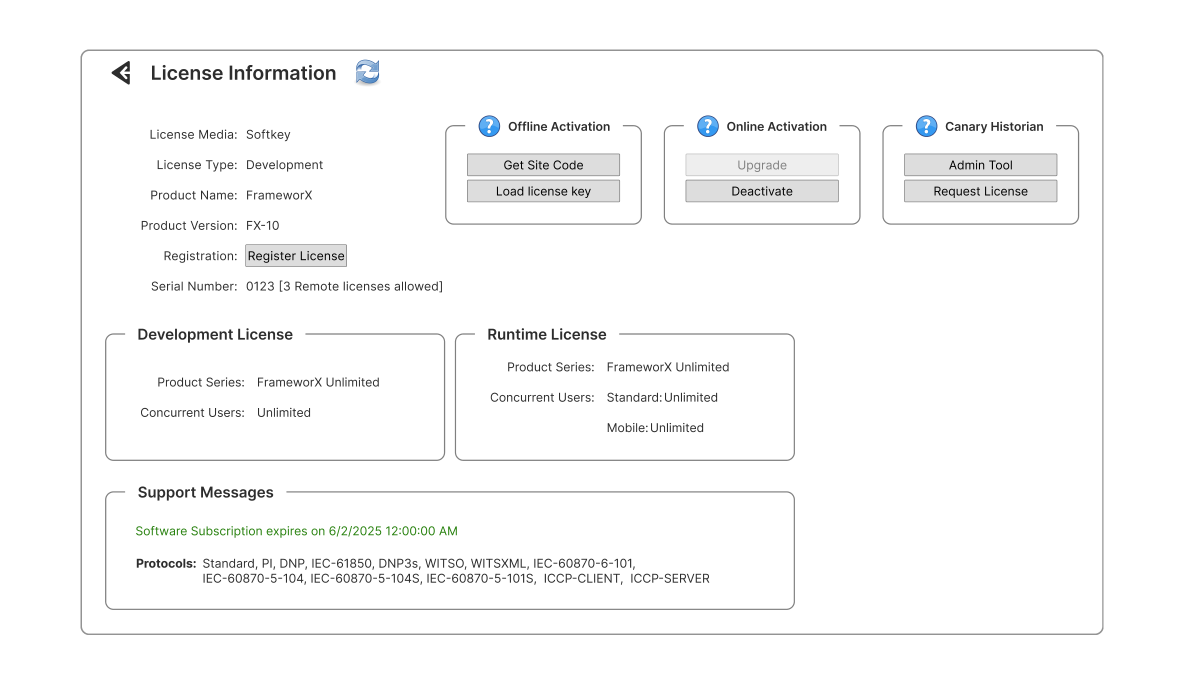Select the License Information title
Viewport: 1184px width, 684px height.
[x=243, y=73]
